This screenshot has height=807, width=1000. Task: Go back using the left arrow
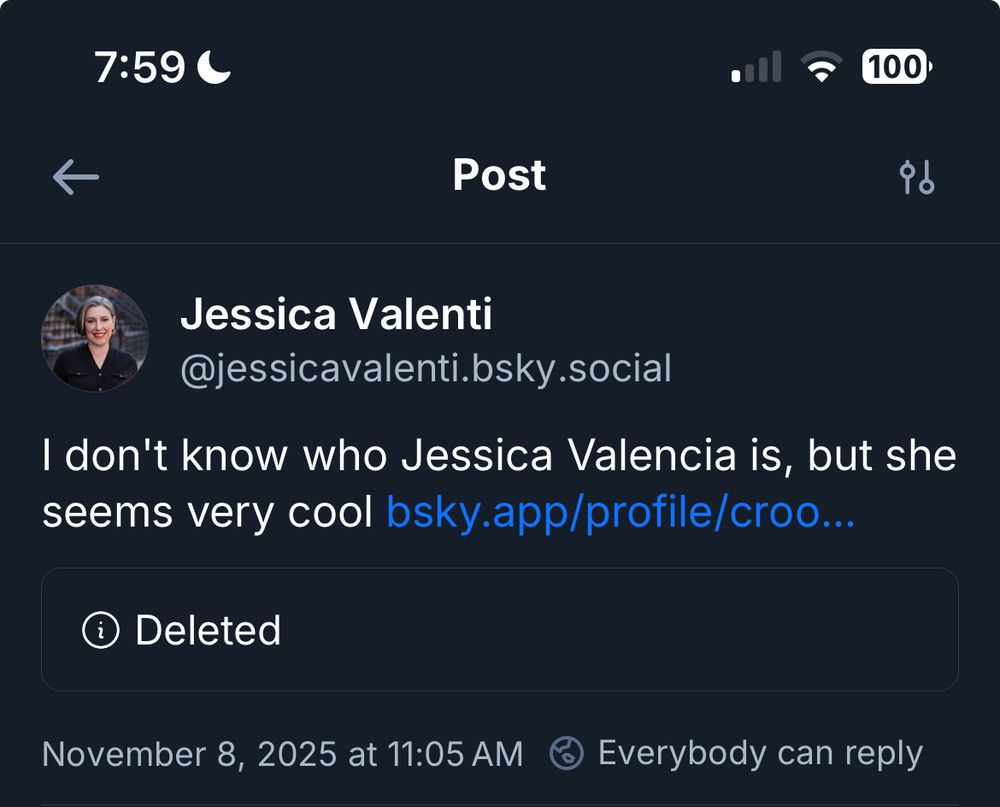click(x=76, y=178)
